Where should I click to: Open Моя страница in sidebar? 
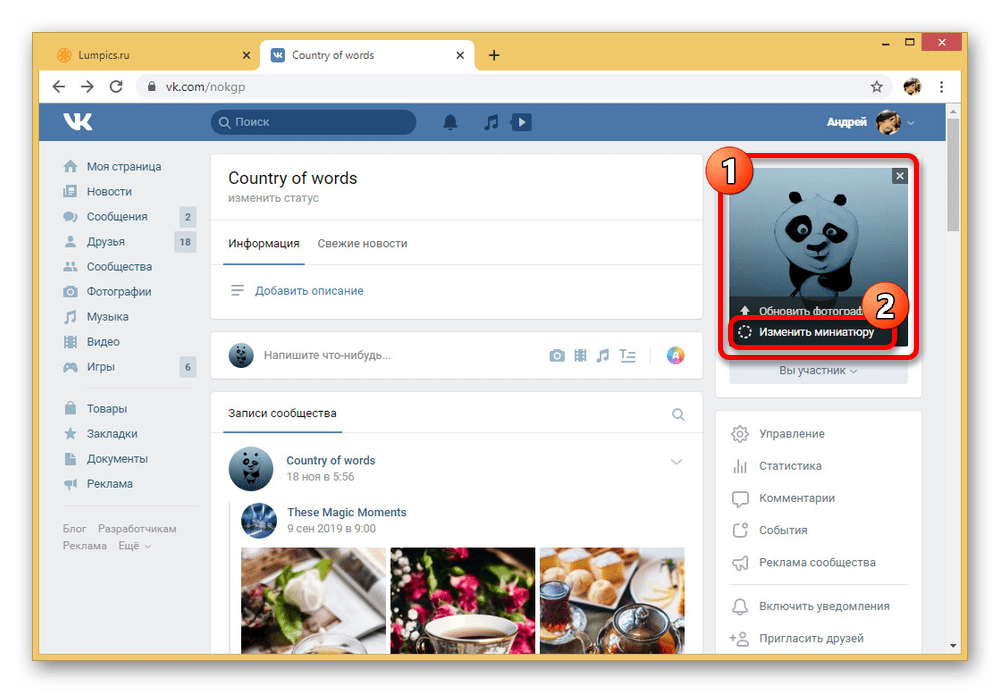[x=124, y=166]
